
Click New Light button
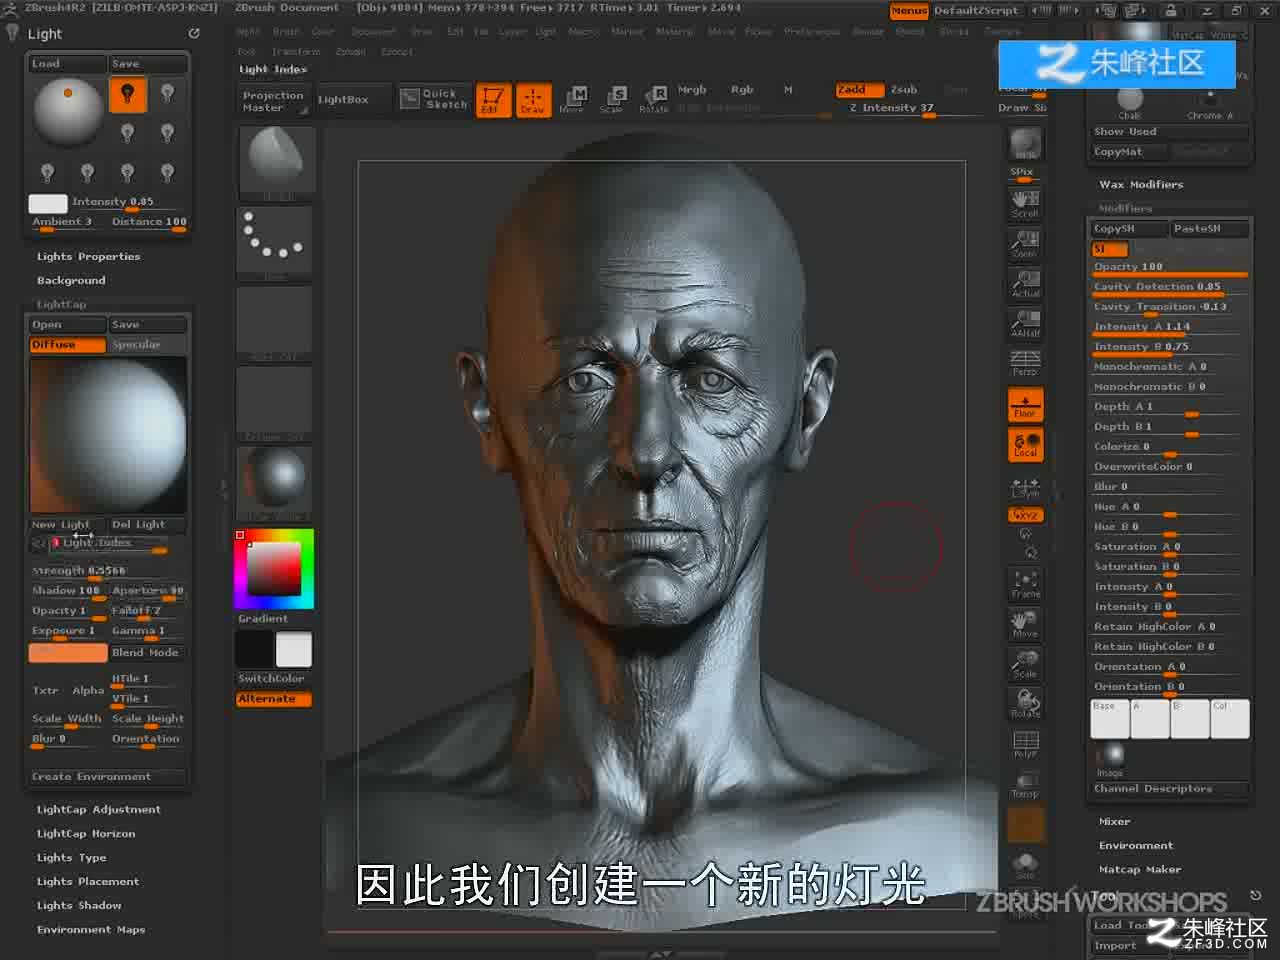coord(68,525)
